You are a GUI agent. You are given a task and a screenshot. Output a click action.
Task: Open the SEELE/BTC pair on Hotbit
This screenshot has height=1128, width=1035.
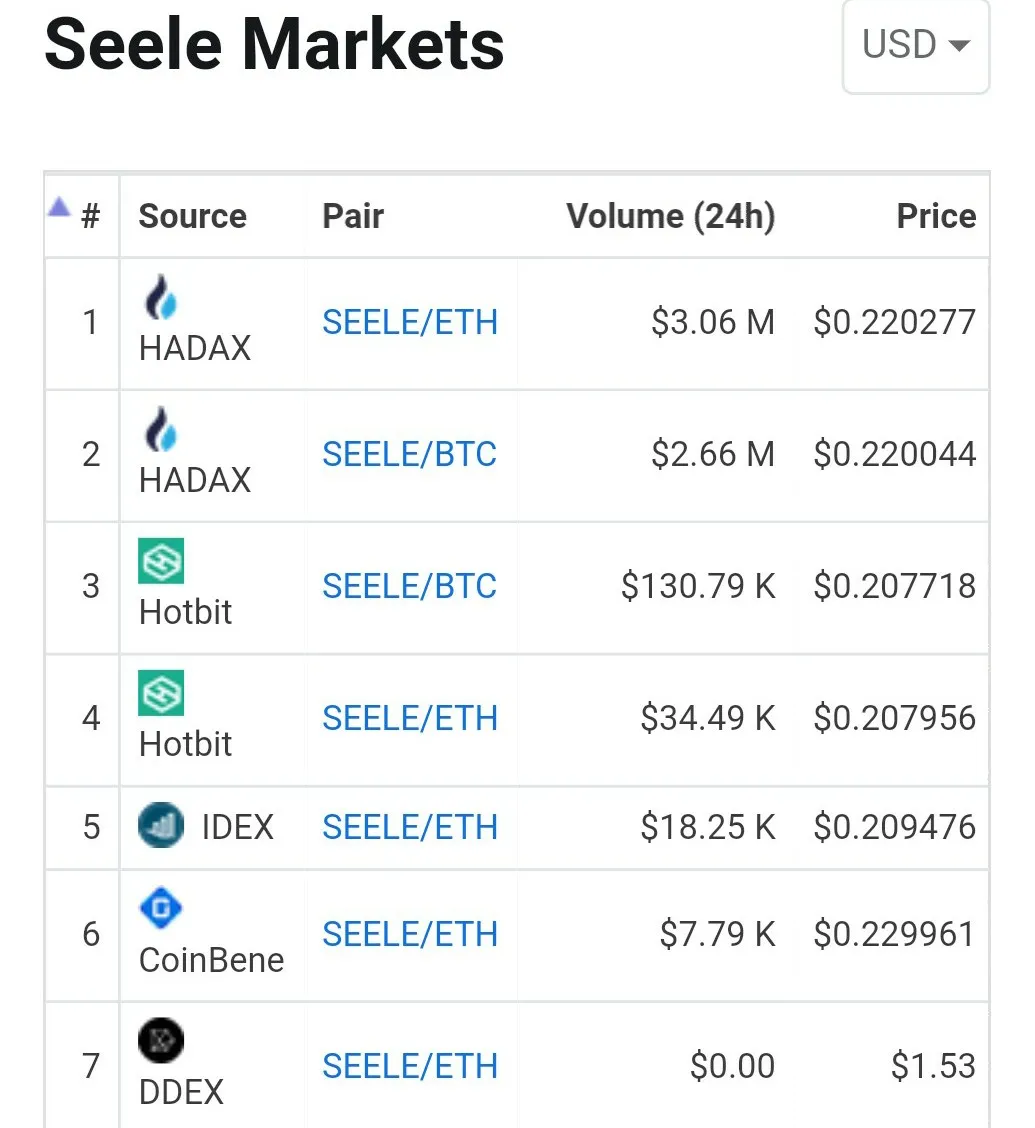pos(410,586)
